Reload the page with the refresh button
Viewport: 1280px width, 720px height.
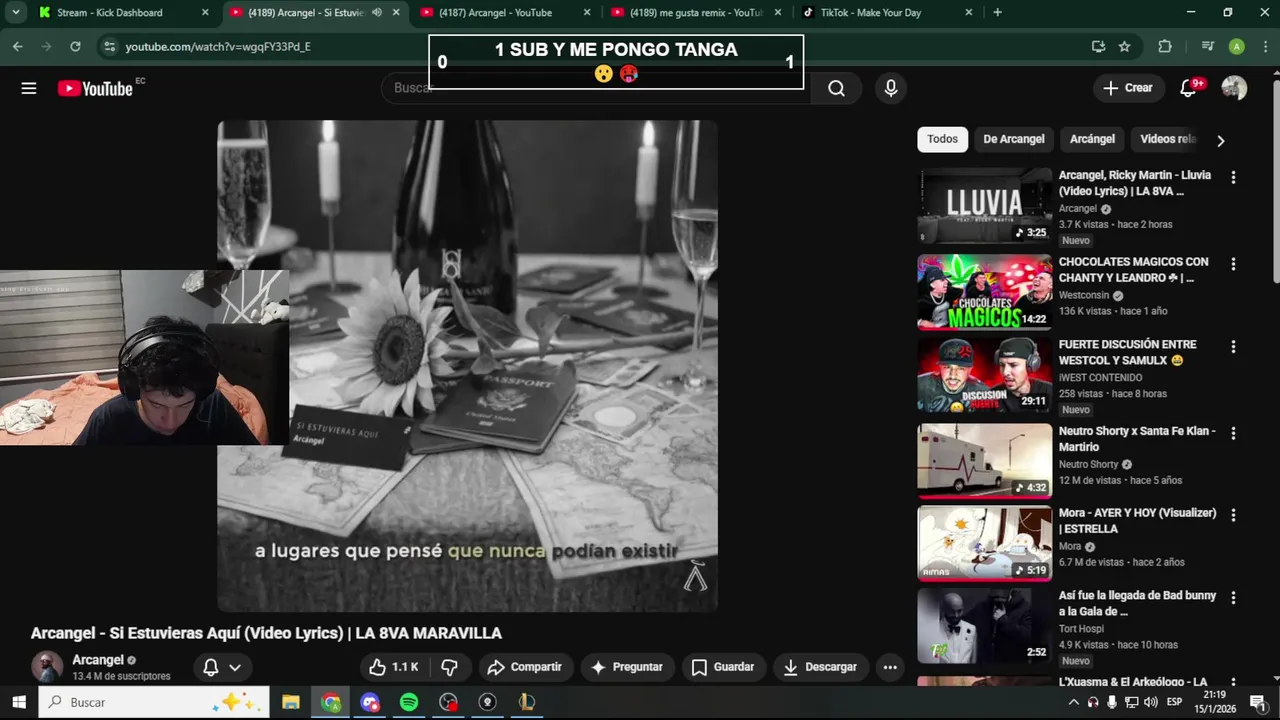click(x=75, y=46)
